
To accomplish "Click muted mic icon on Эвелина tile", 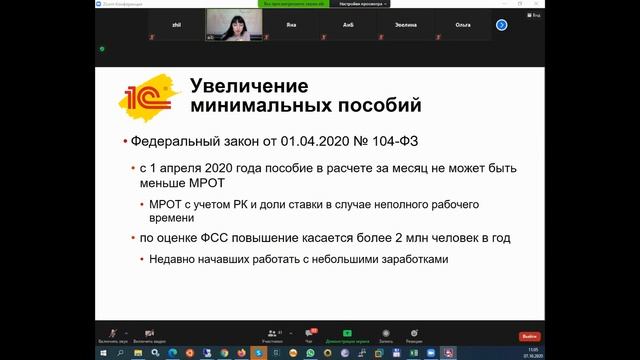I will pos(381,37).
